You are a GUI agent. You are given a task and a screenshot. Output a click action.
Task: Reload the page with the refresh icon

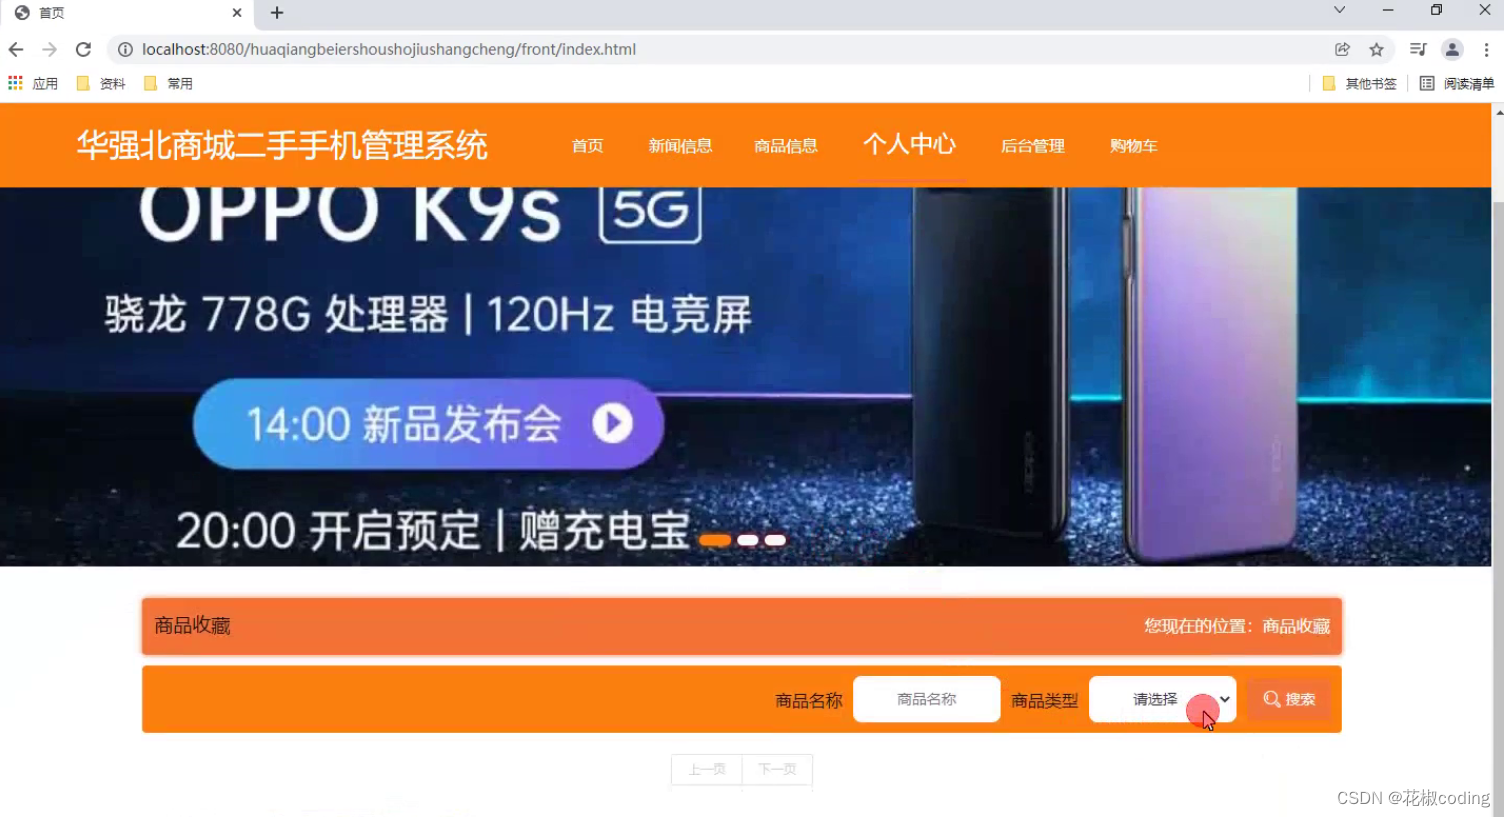[x=83, y=49]
